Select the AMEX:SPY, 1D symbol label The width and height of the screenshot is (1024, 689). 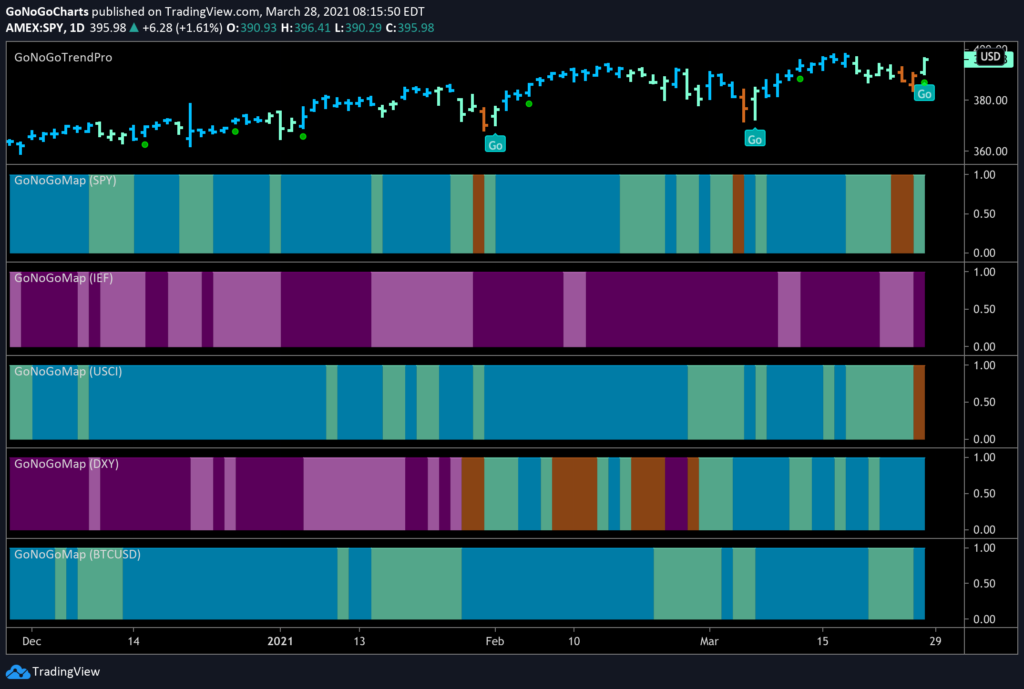pos(45,27)
